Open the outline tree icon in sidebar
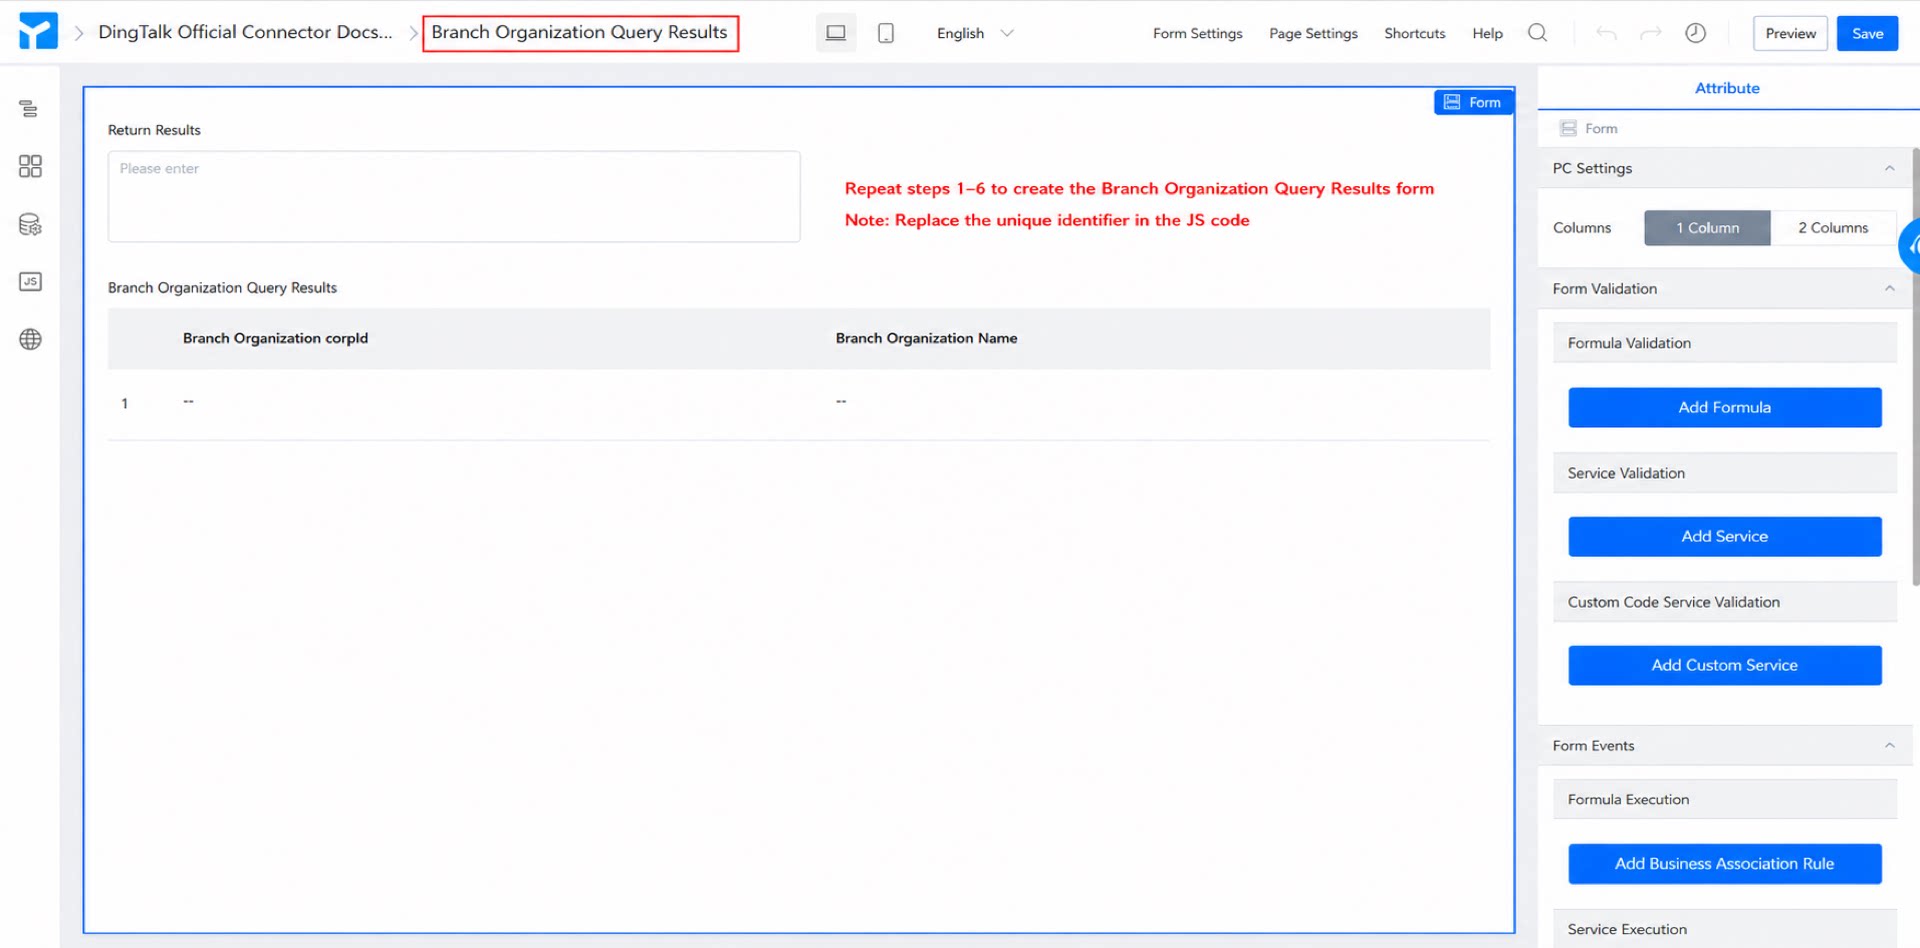Image resolution: width=1920 pixels, height=948 pixels. 29,108
